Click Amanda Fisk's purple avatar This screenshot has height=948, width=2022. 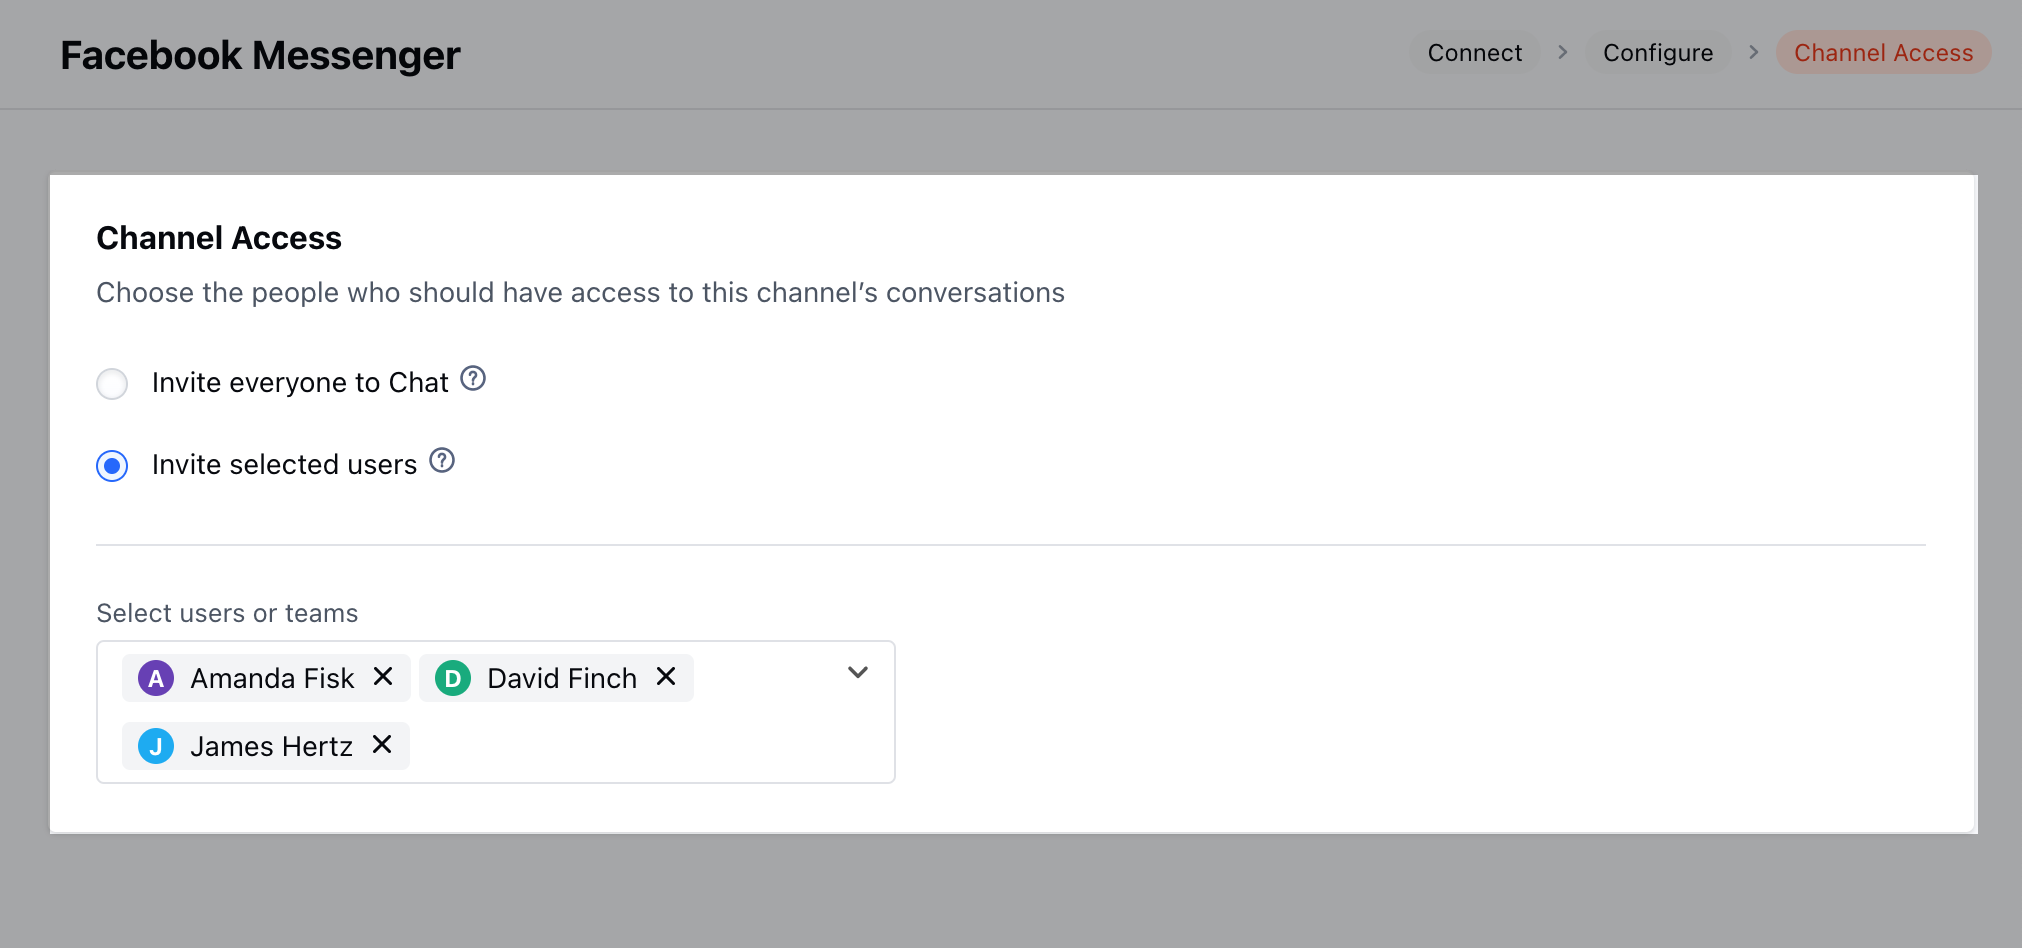(x=156, y=679)
